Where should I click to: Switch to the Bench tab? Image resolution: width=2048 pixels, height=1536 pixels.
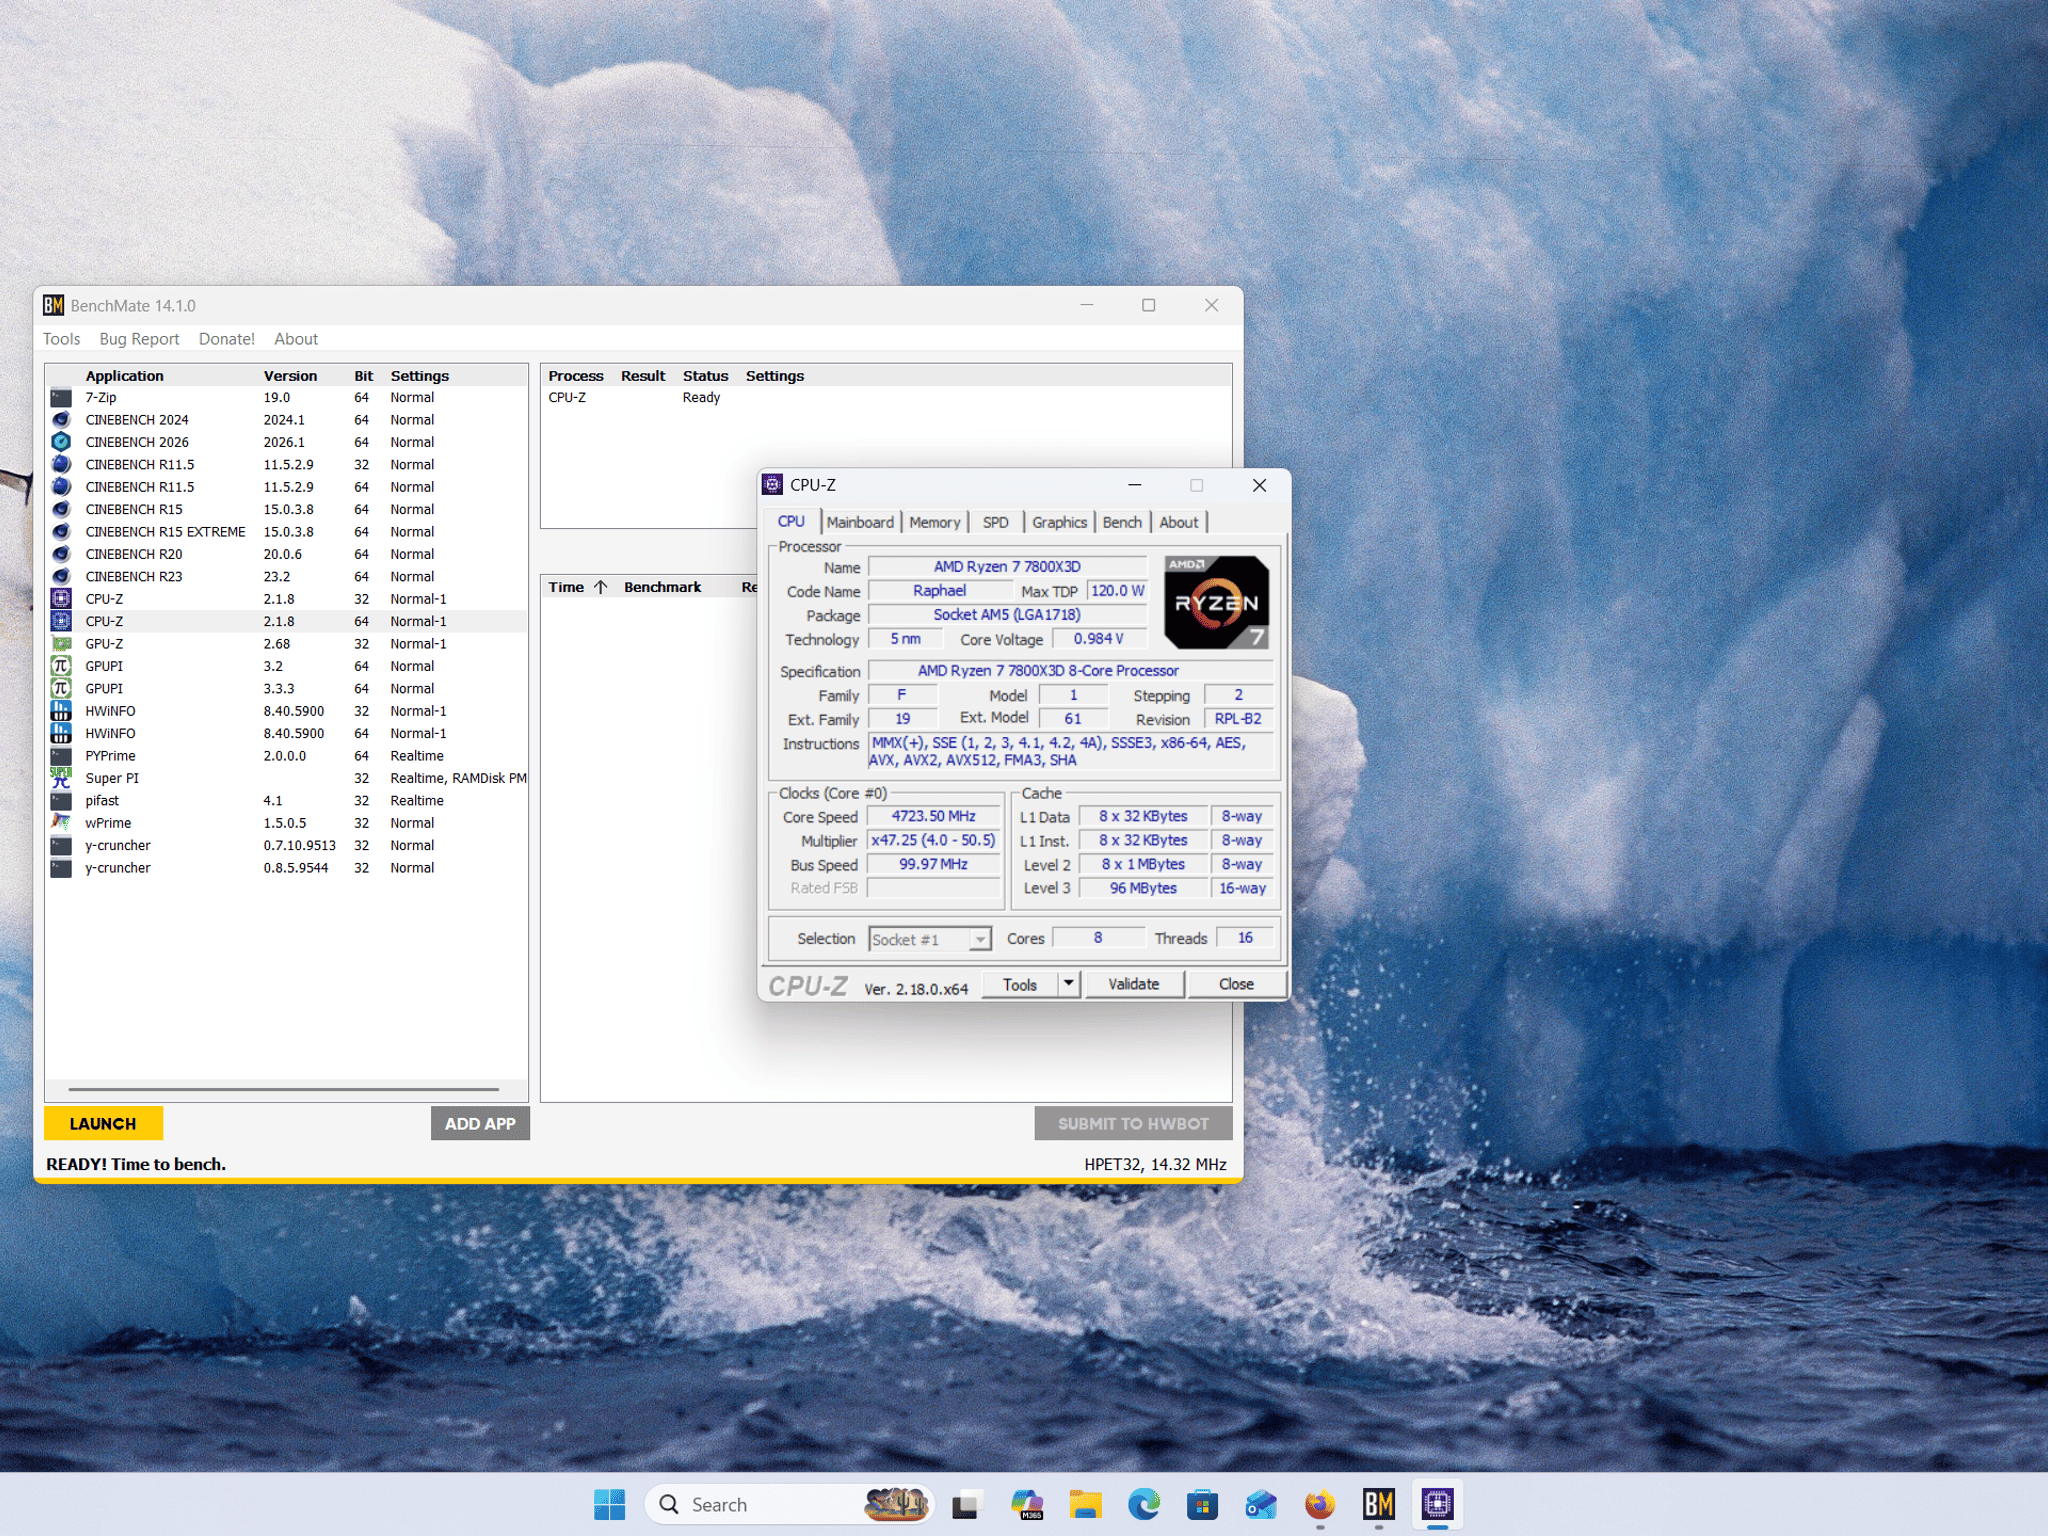1122,522
